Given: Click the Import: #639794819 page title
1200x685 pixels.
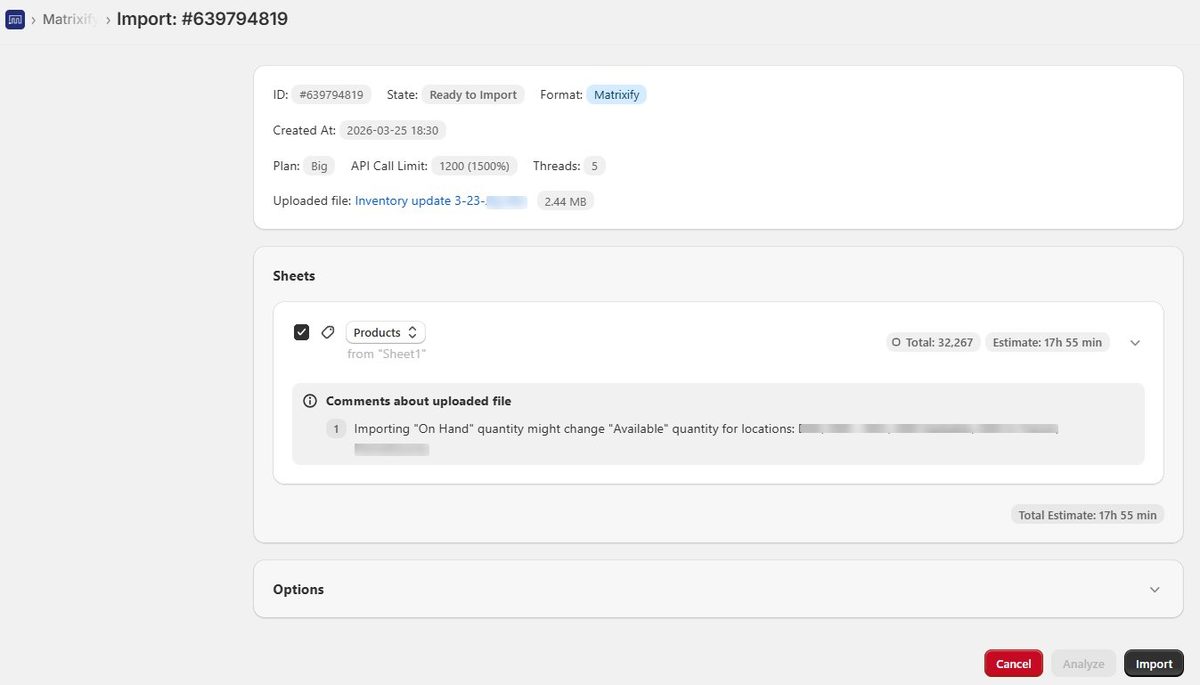Looking at the screenshot, I should pos(202,18).
